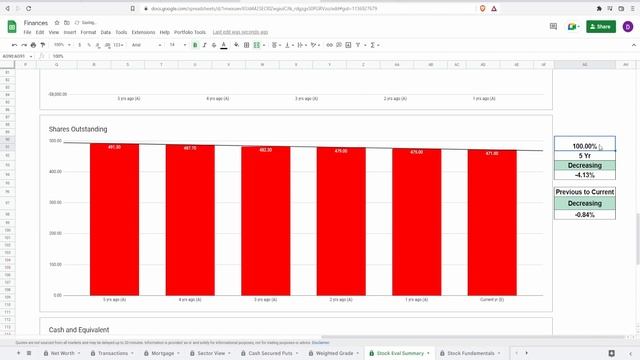
Task: Open the zoom level dropdown
Action: pyautogui.click(x=62, y=45)
